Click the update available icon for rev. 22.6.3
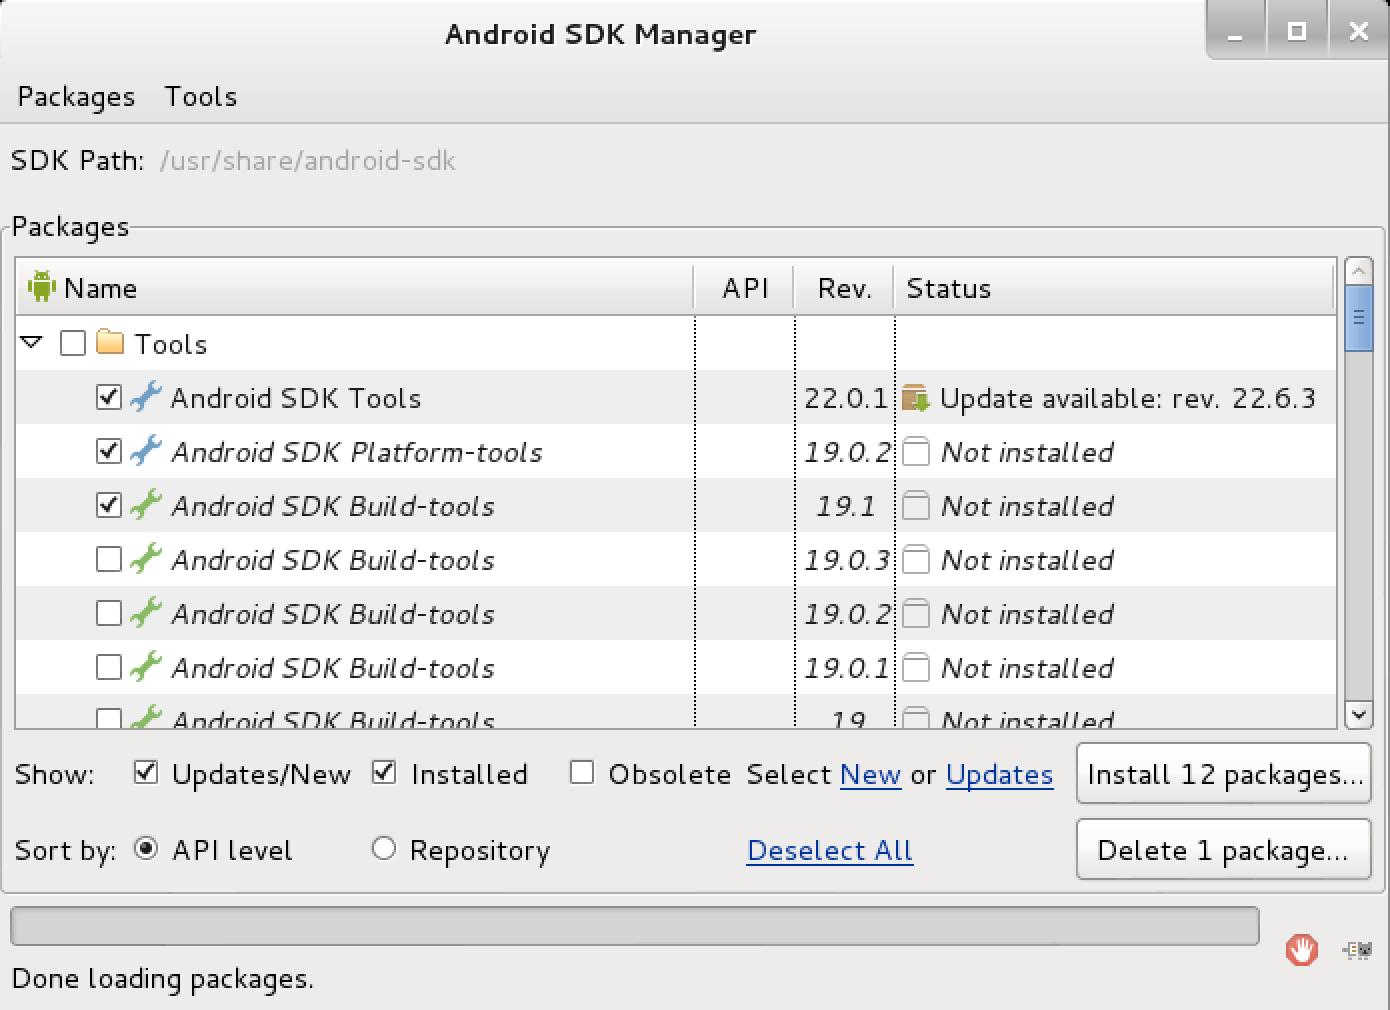 click(915, 398)
